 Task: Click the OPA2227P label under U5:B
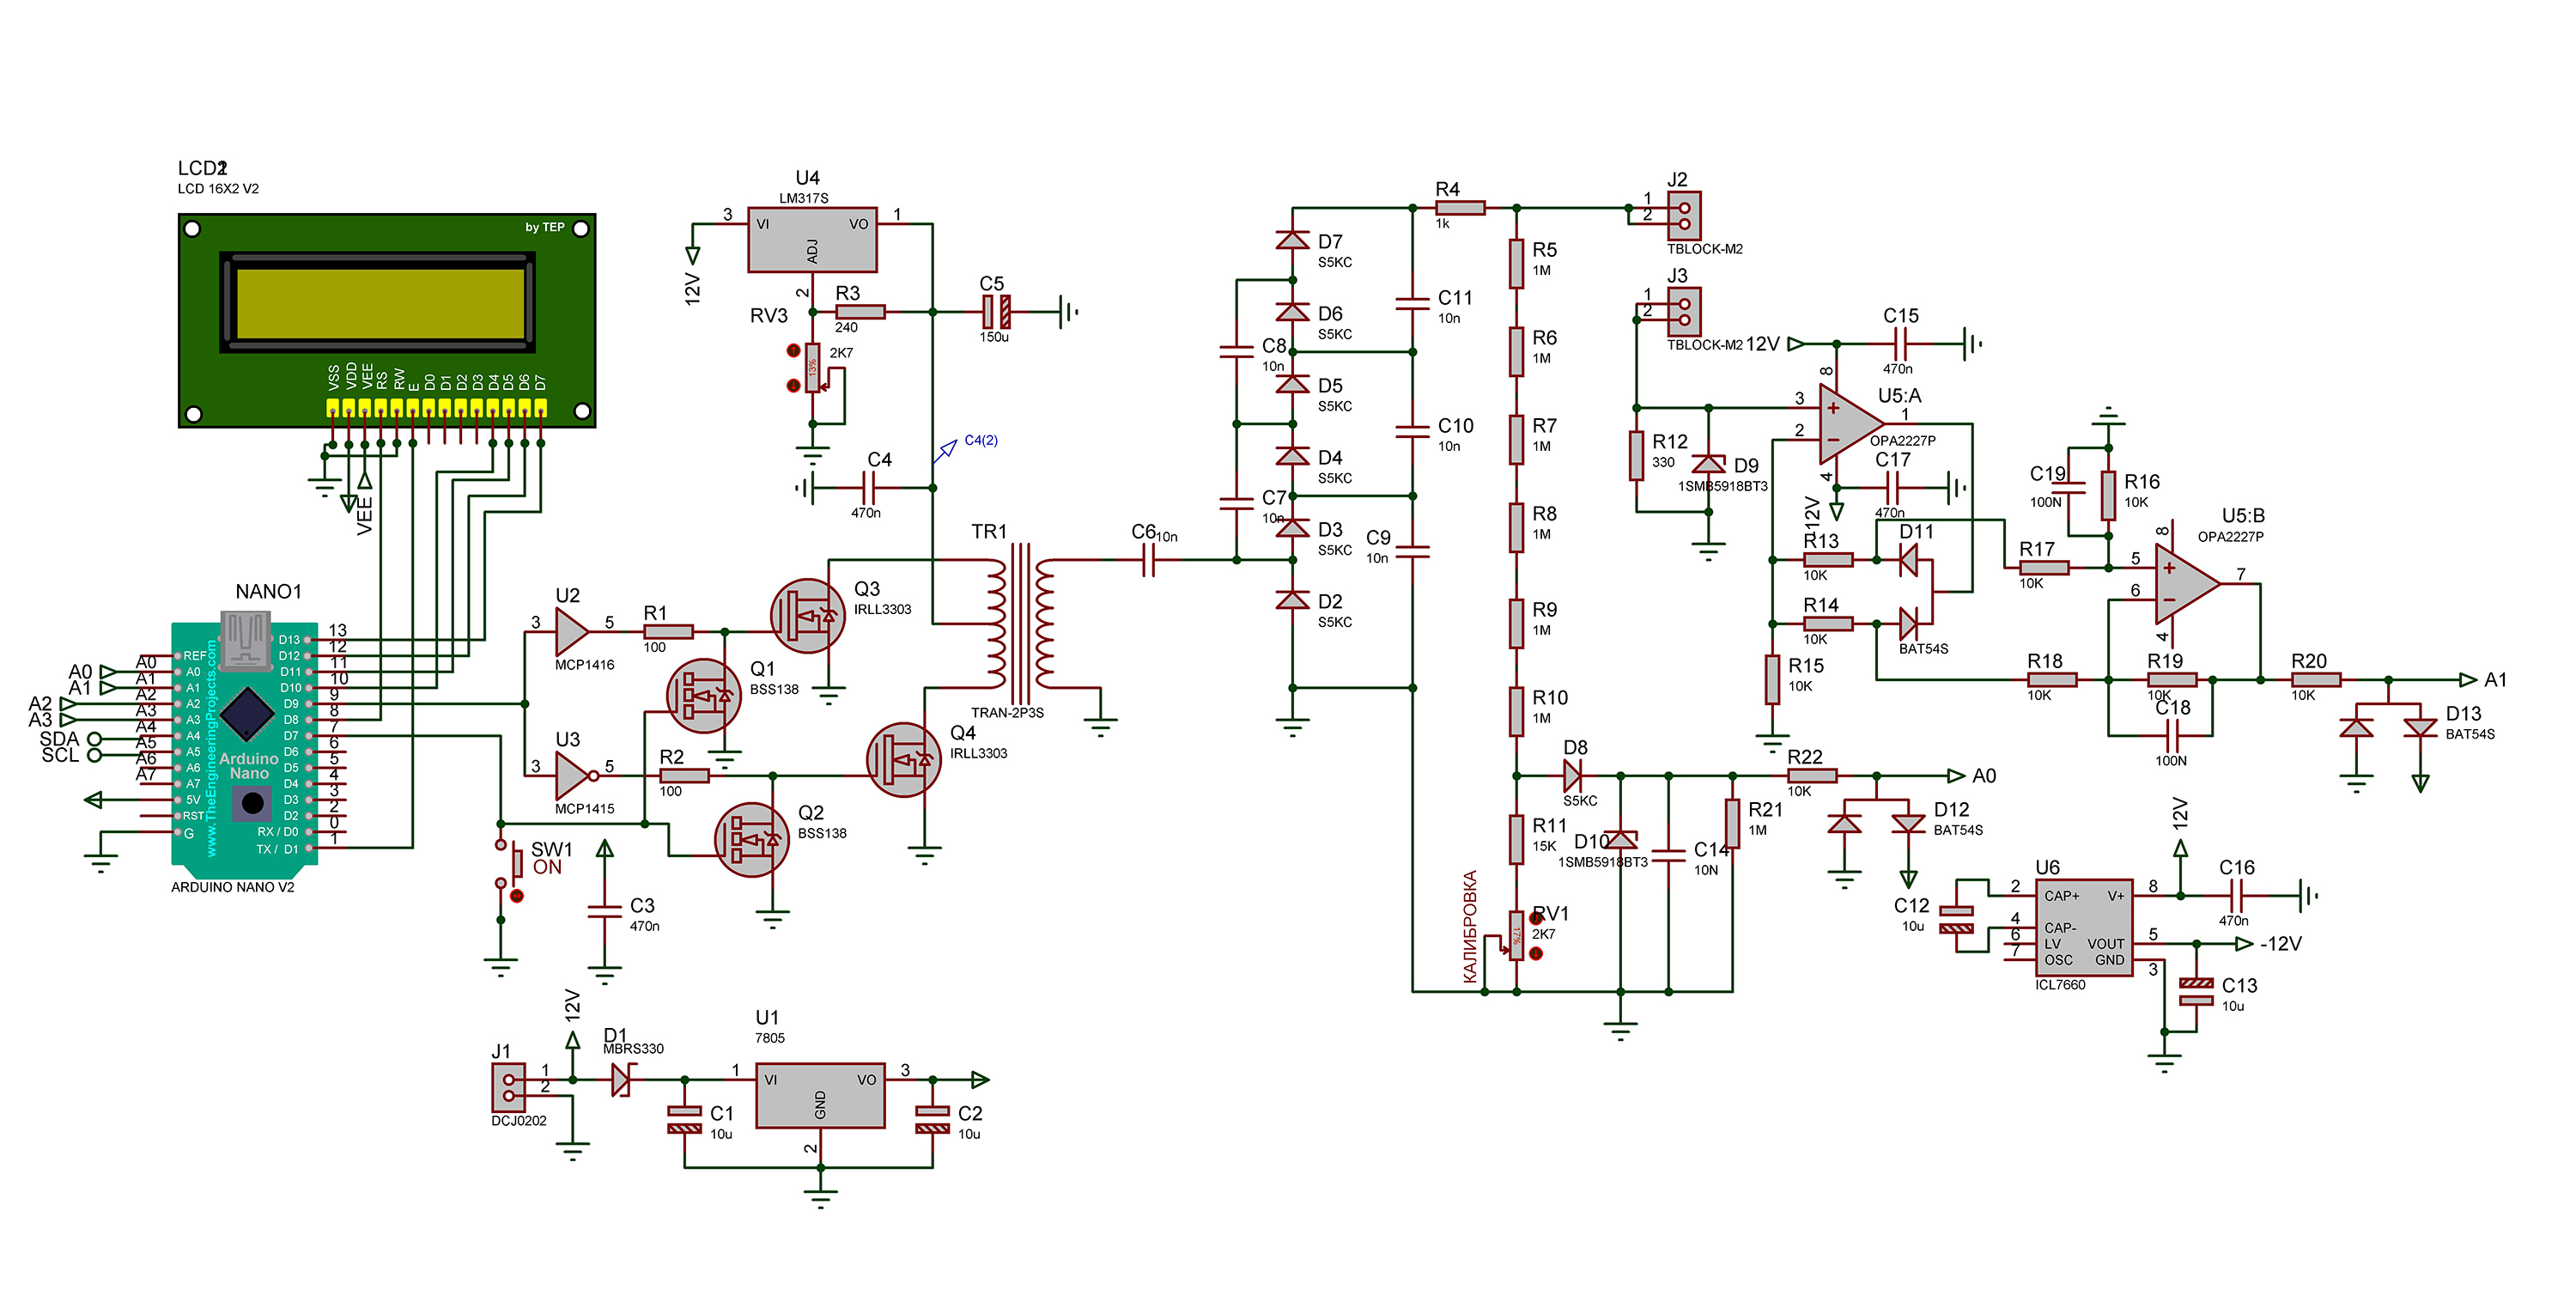(x=2230, y=537)
